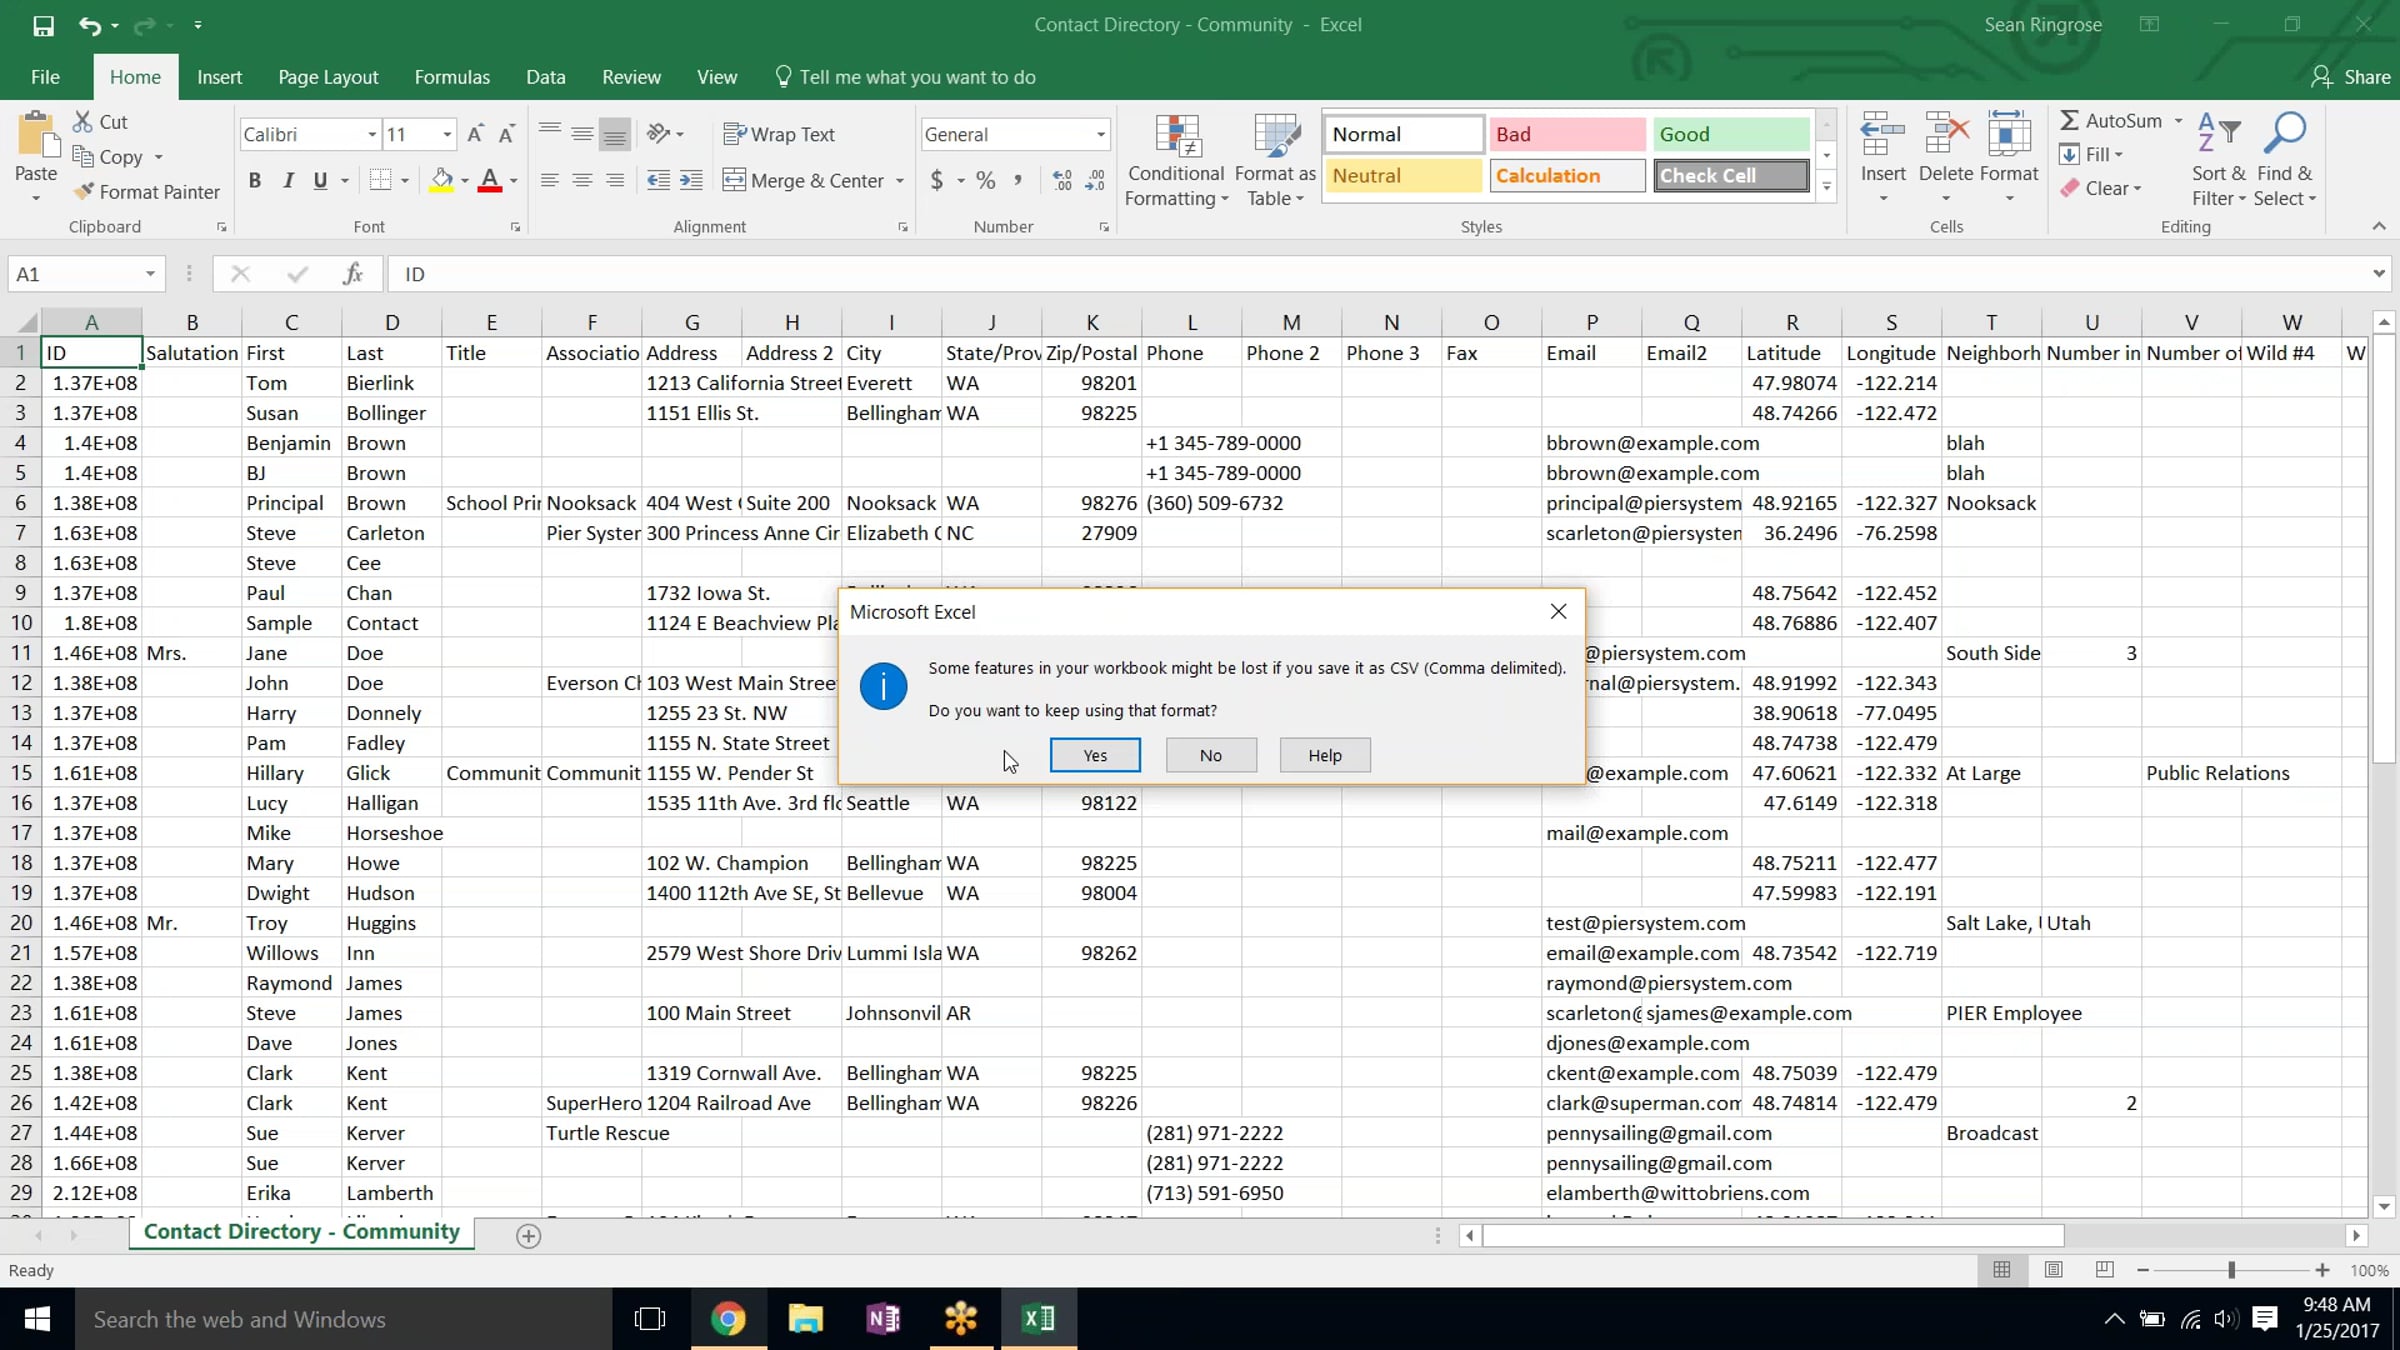The image size is (2400, 1350).
Task: Expand the General number format dropdown
Action: pyautogui.click(x=1100, y=134)
